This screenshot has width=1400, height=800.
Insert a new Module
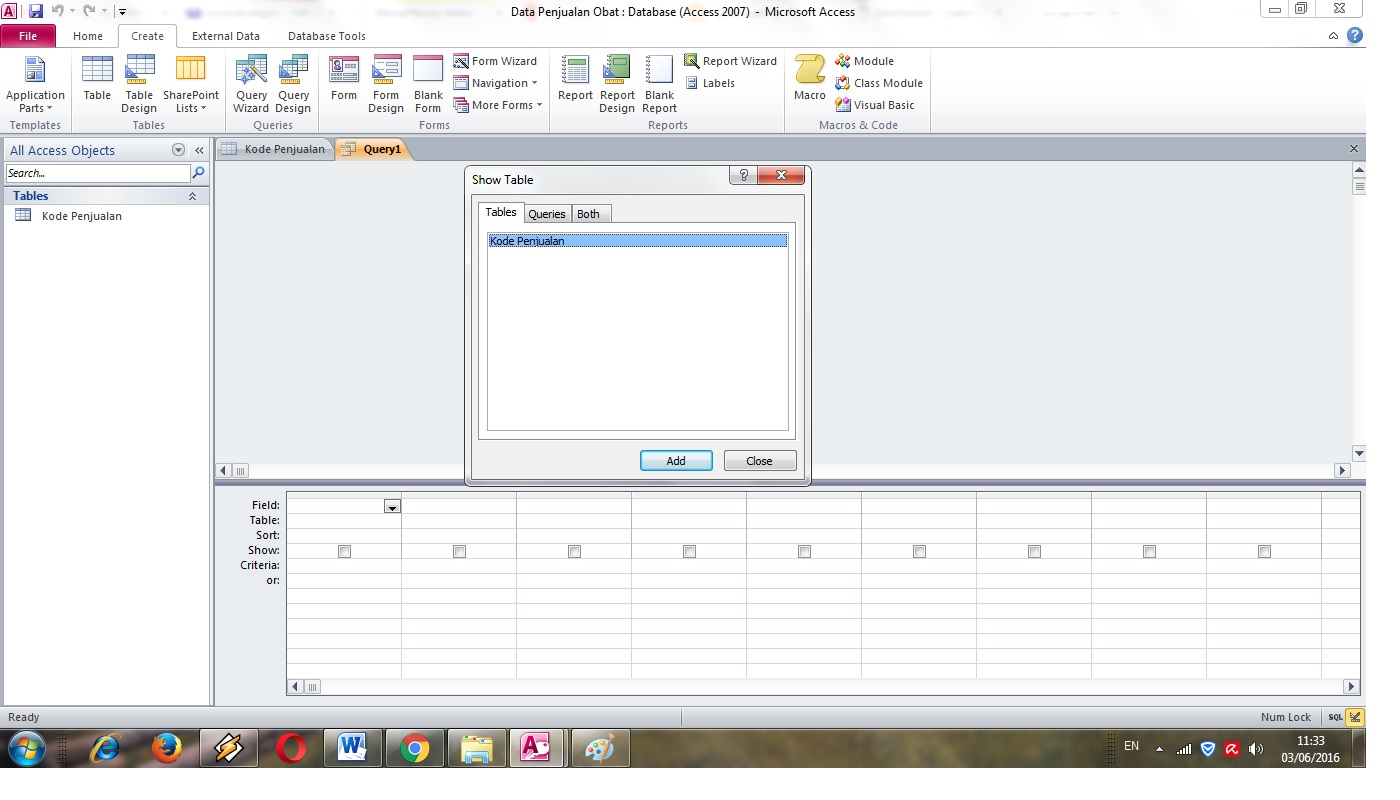(x=864, y=61)
